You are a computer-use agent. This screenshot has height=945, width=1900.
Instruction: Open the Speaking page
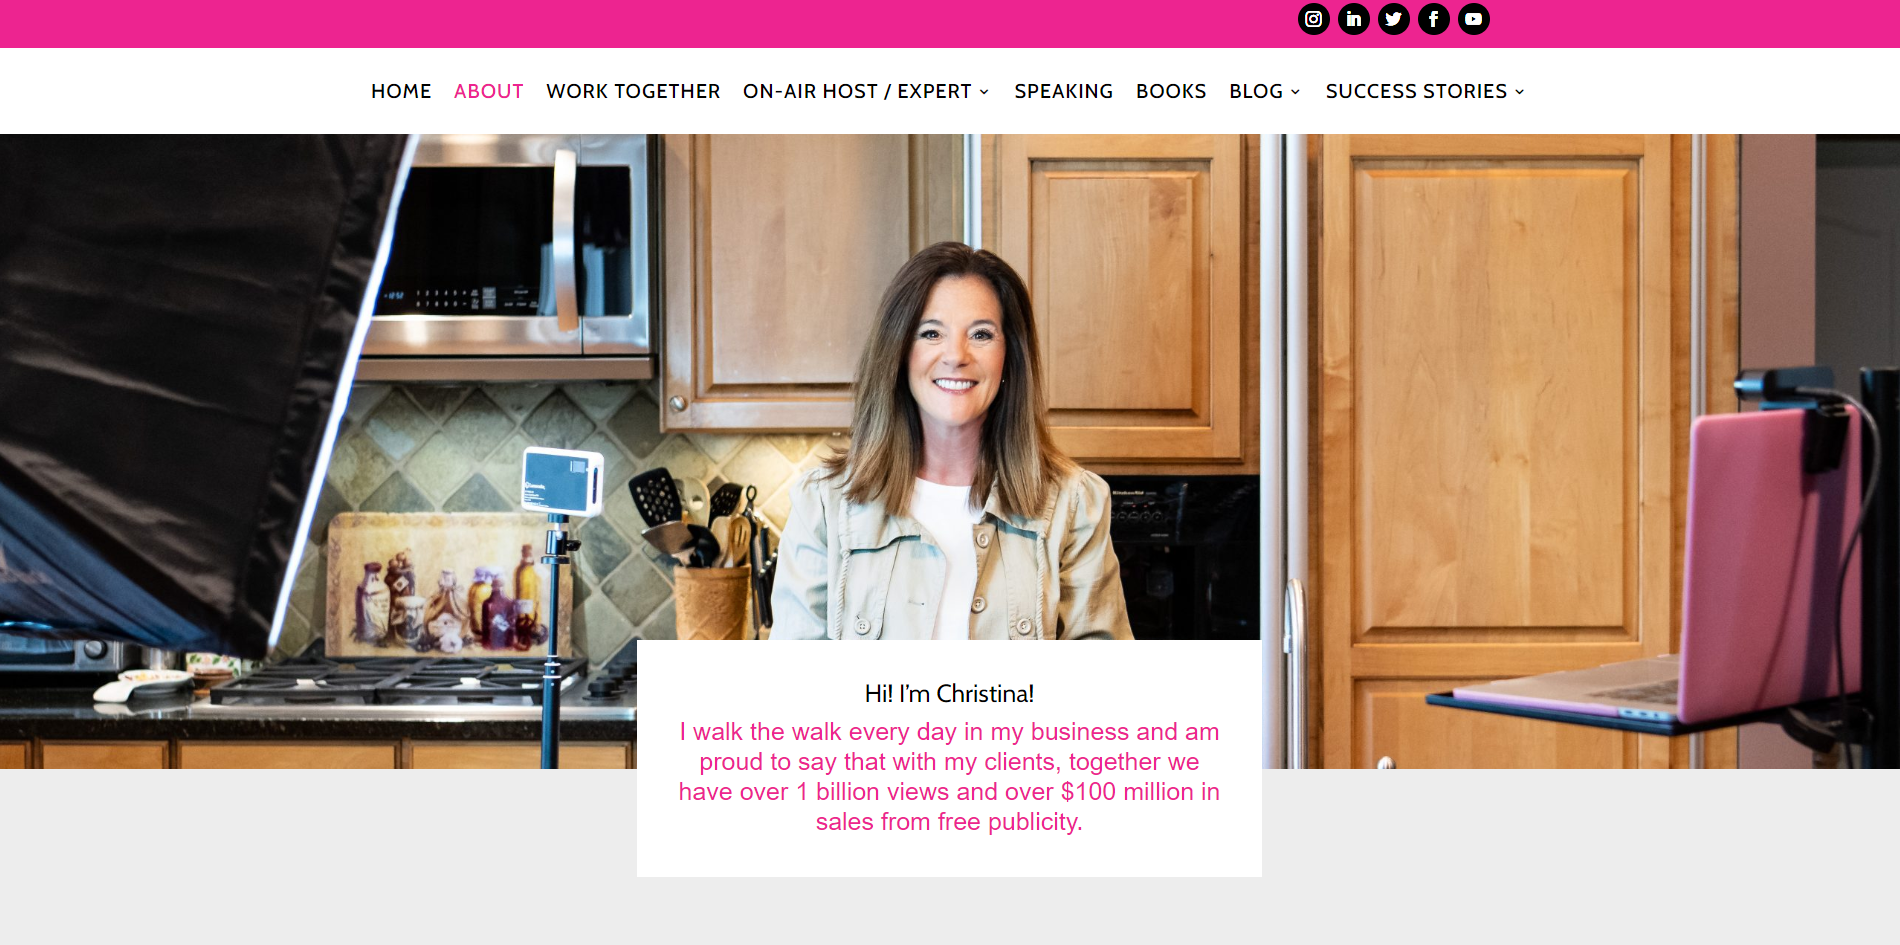[x=1063, y=91]
